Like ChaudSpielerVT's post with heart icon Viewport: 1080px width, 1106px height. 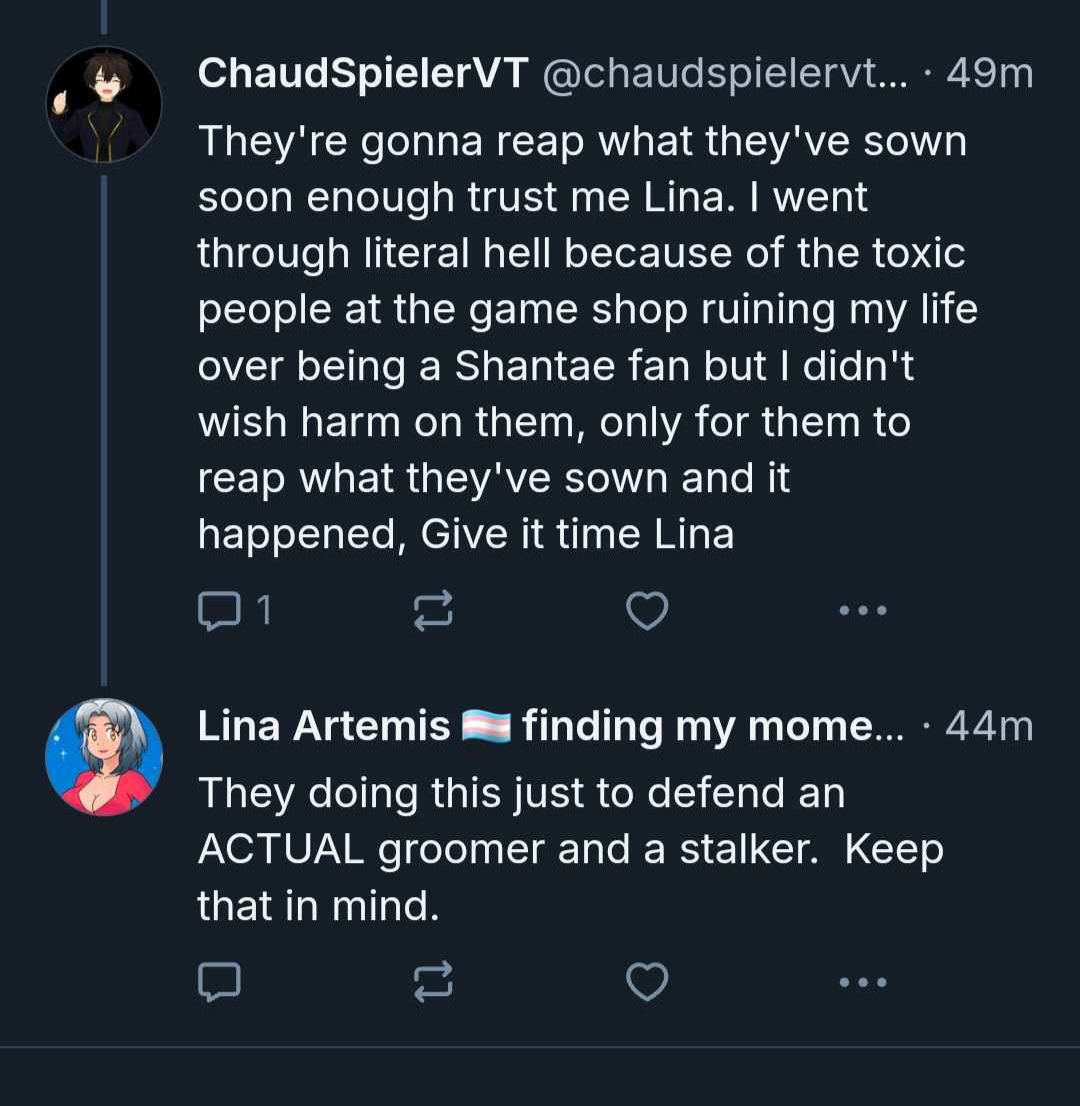coord(646,610)
